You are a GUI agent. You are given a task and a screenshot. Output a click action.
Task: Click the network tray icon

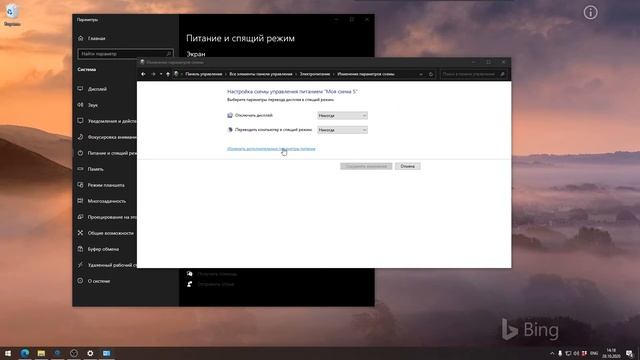[x=568, y=353]
